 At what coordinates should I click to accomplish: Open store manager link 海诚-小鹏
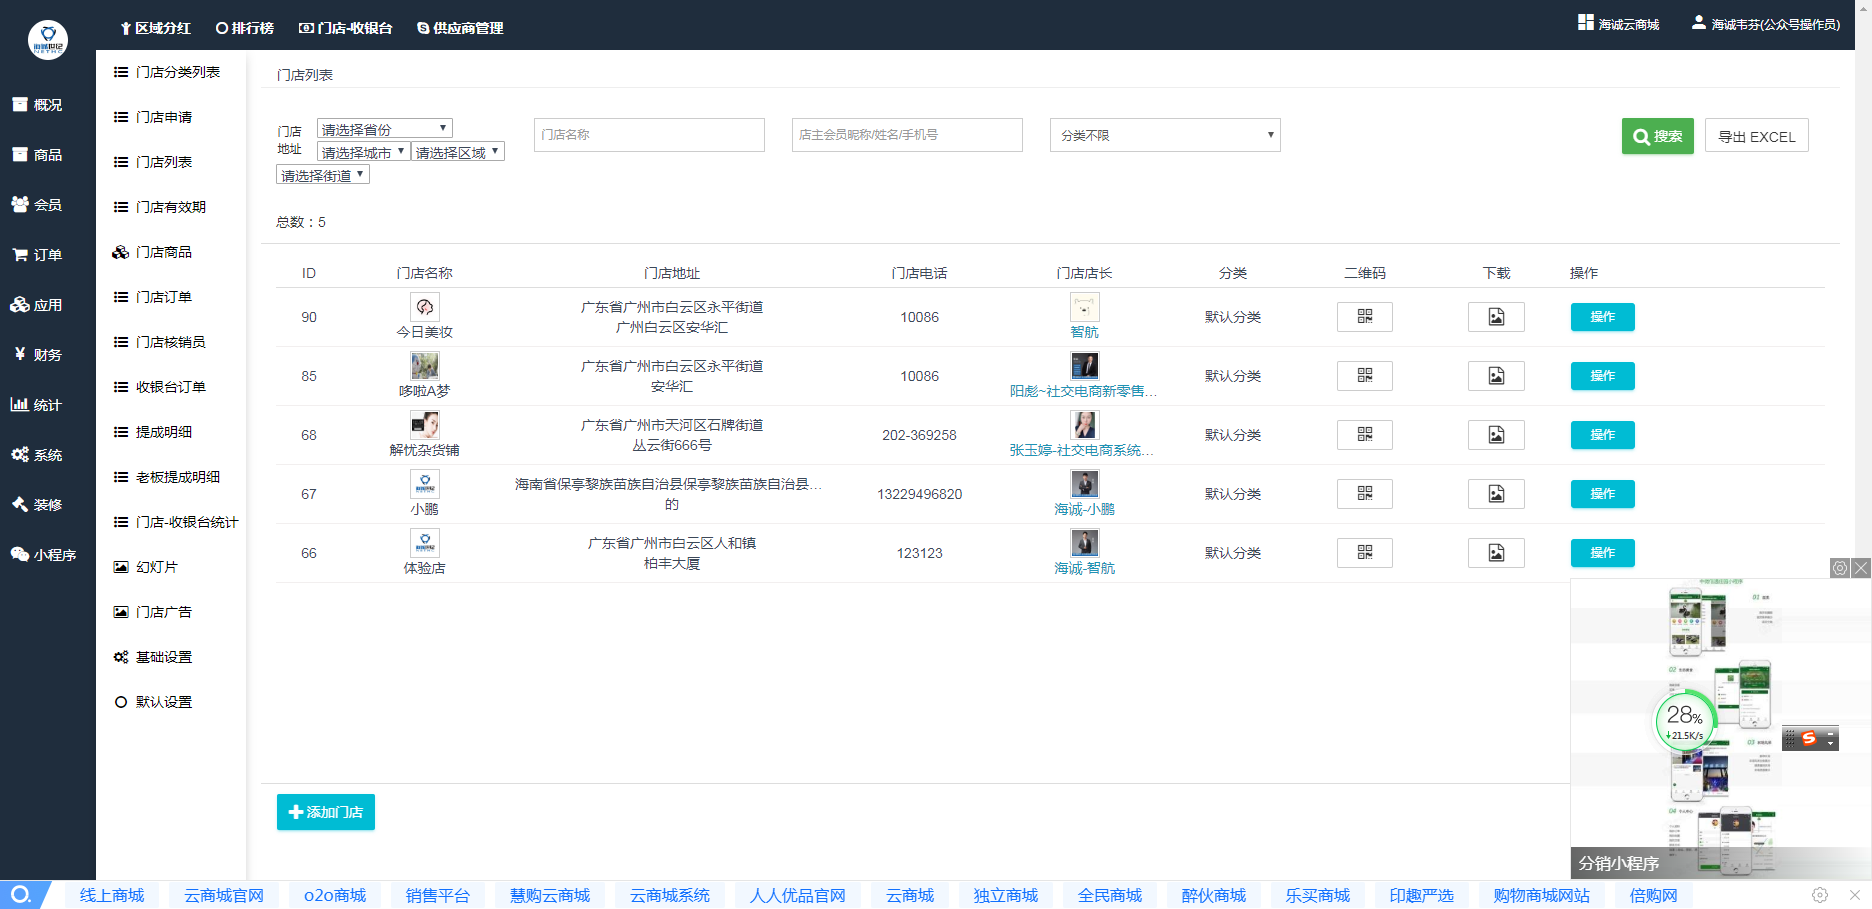[x=1084, y=509]
